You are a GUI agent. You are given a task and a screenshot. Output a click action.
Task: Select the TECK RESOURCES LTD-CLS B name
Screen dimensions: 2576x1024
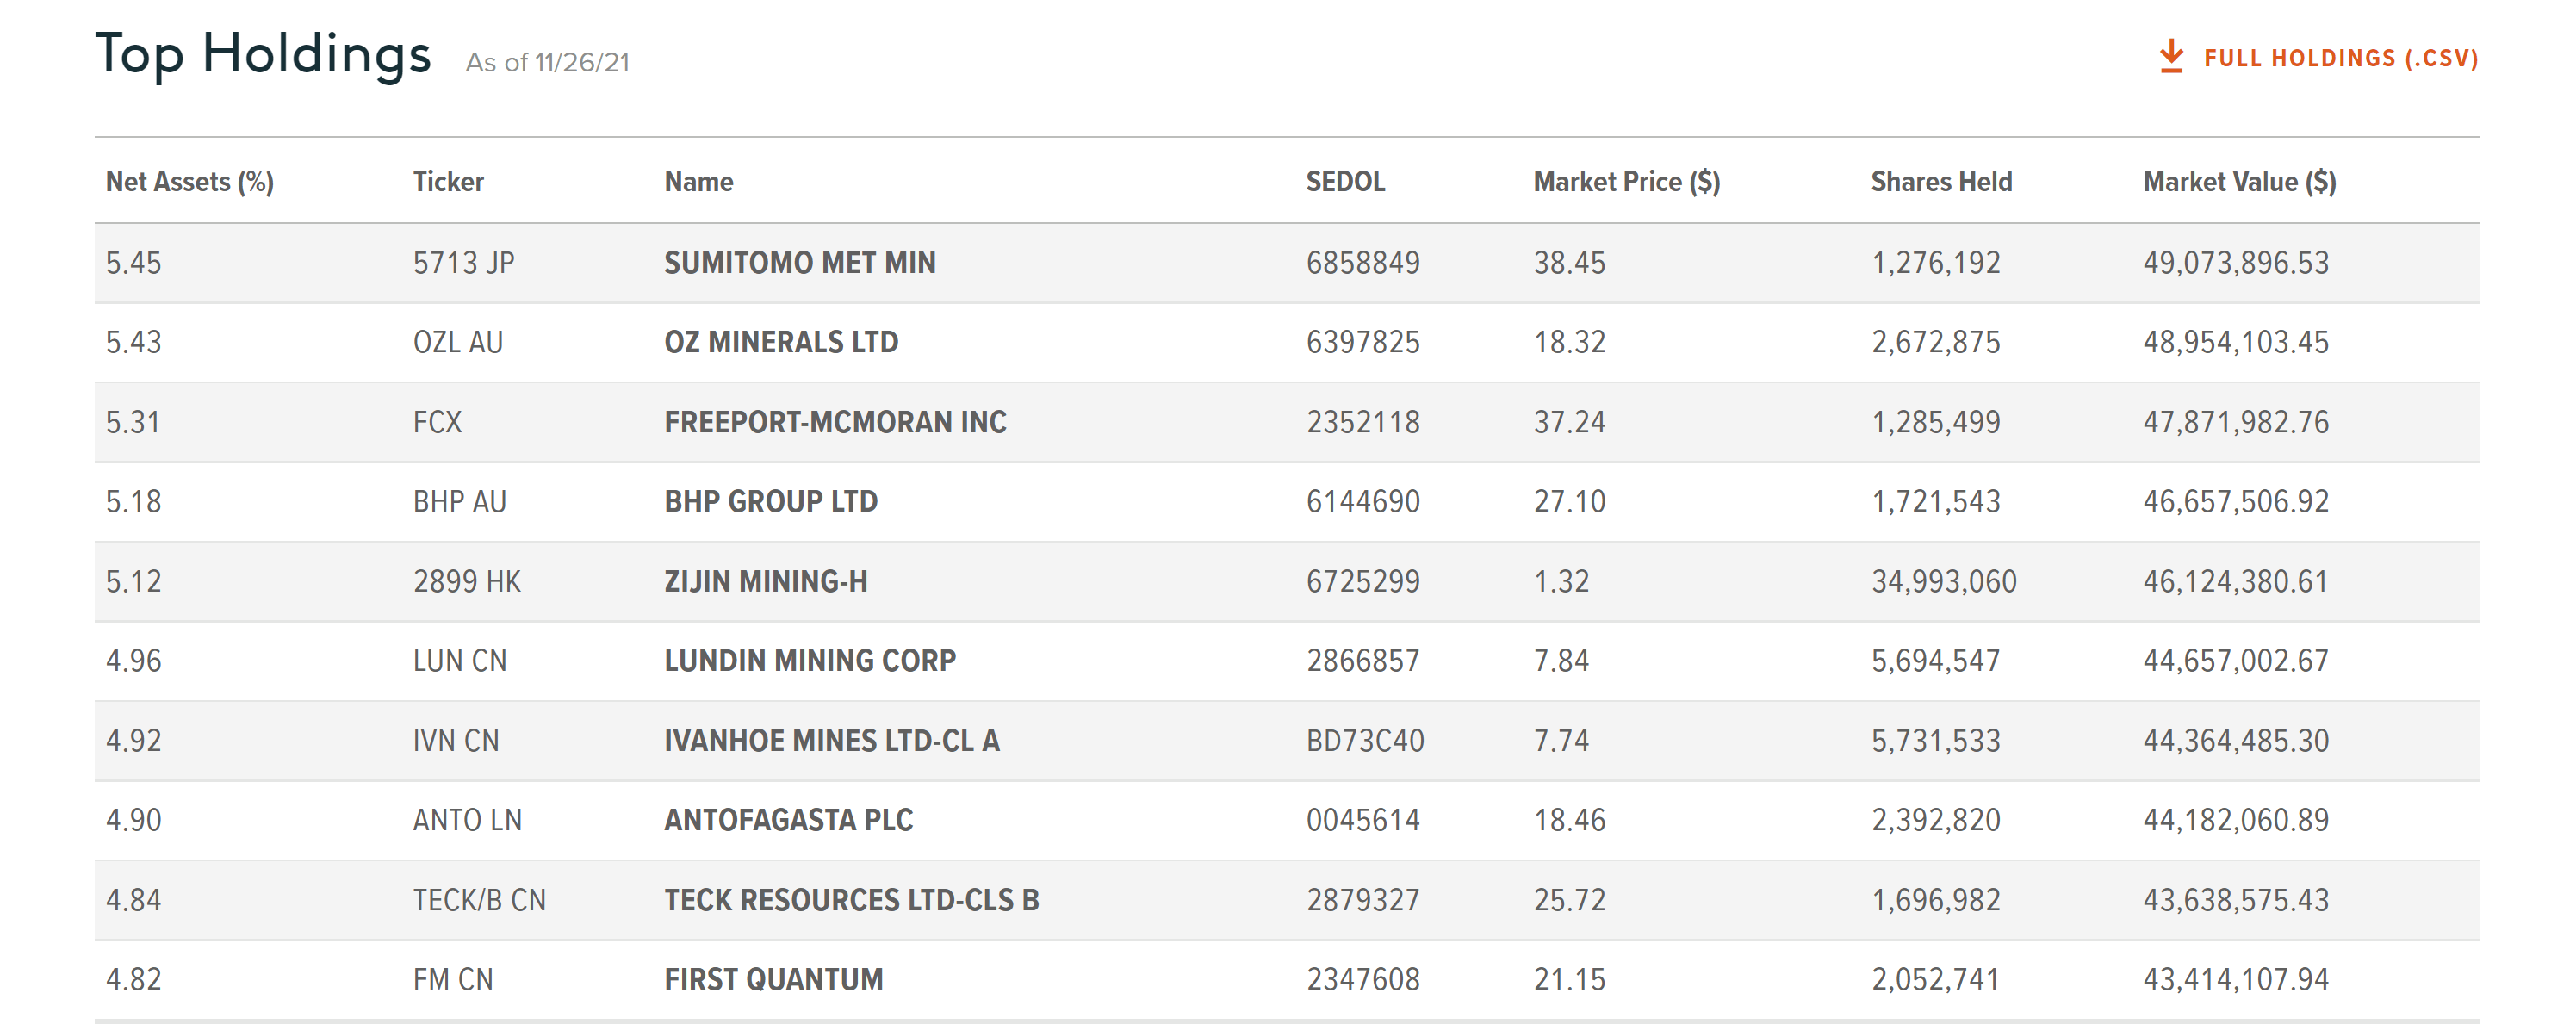(x=851, y=899)
